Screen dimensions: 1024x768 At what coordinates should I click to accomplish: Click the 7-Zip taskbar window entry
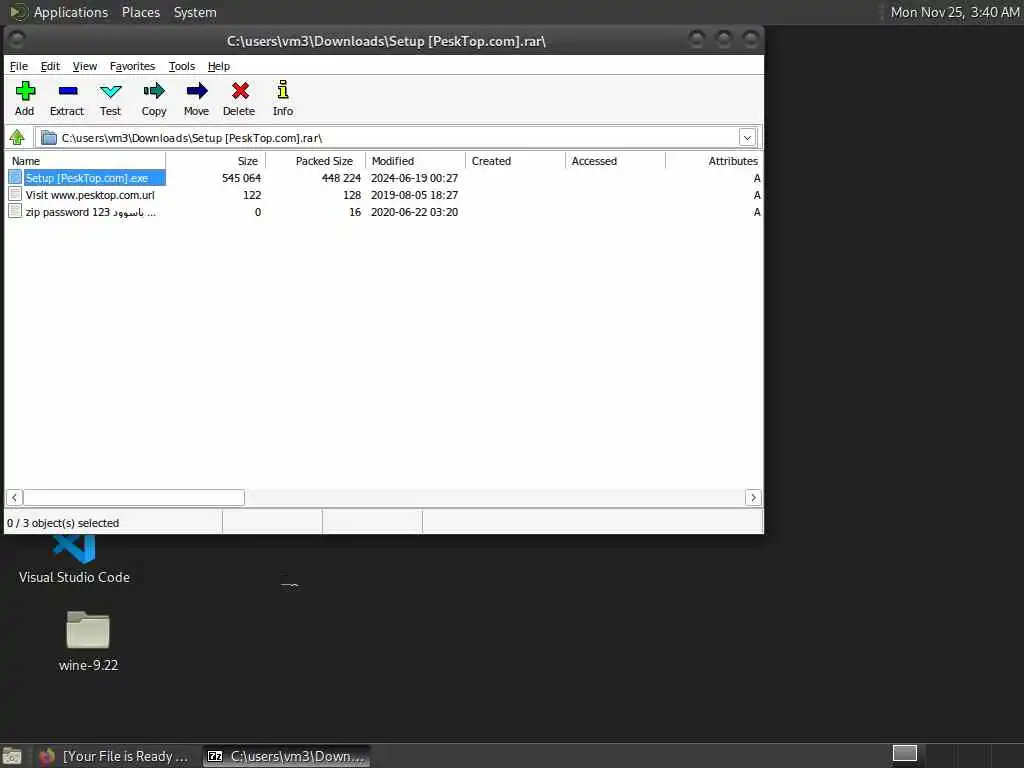point(286,756)
